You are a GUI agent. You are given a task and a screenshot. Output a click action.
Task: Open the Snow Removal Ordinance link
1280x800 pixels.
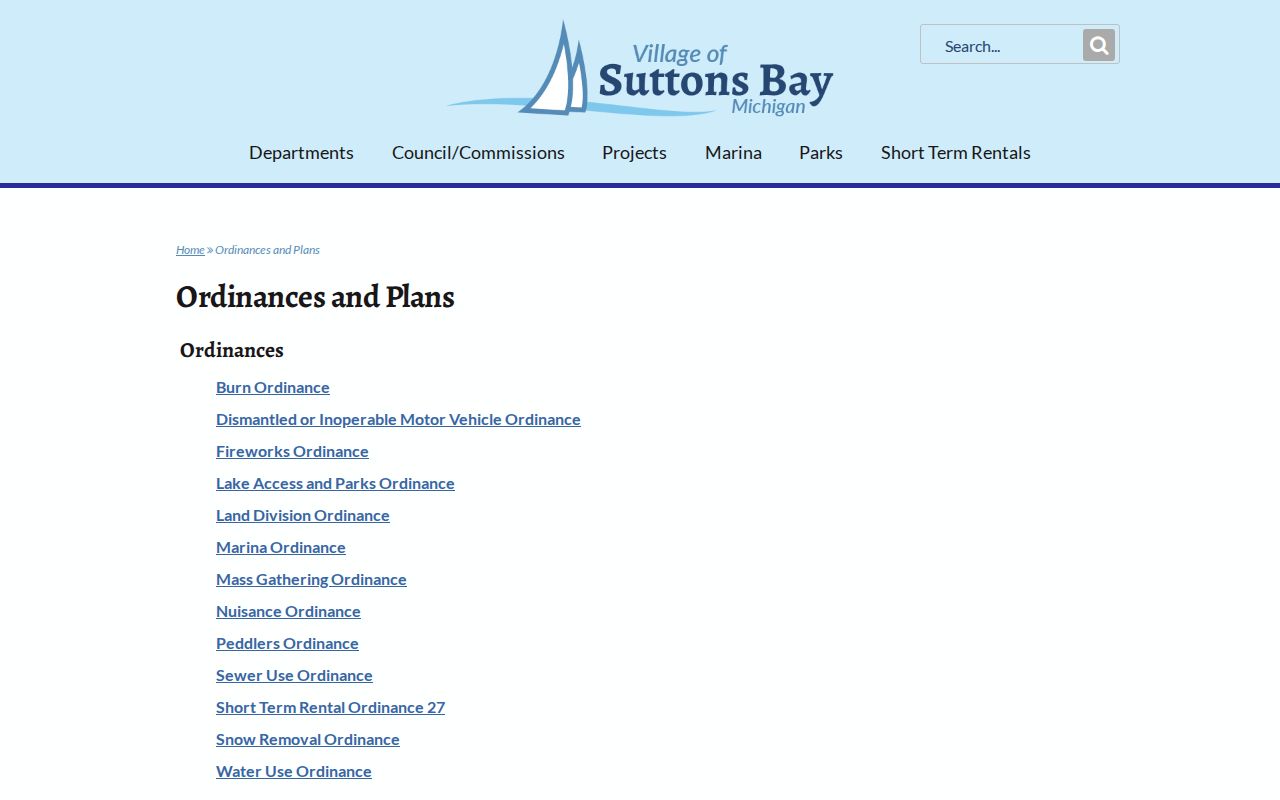[x=308, y=739]
